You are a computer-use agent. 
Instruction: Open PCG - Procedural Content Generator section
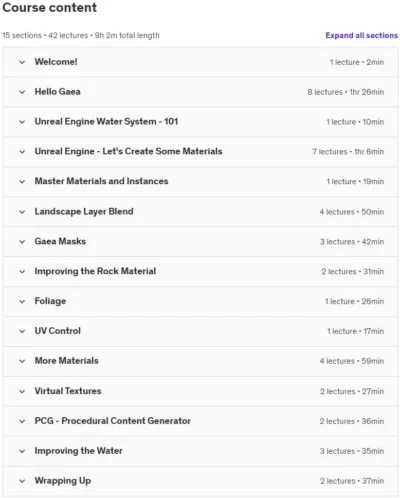(113, 421)
